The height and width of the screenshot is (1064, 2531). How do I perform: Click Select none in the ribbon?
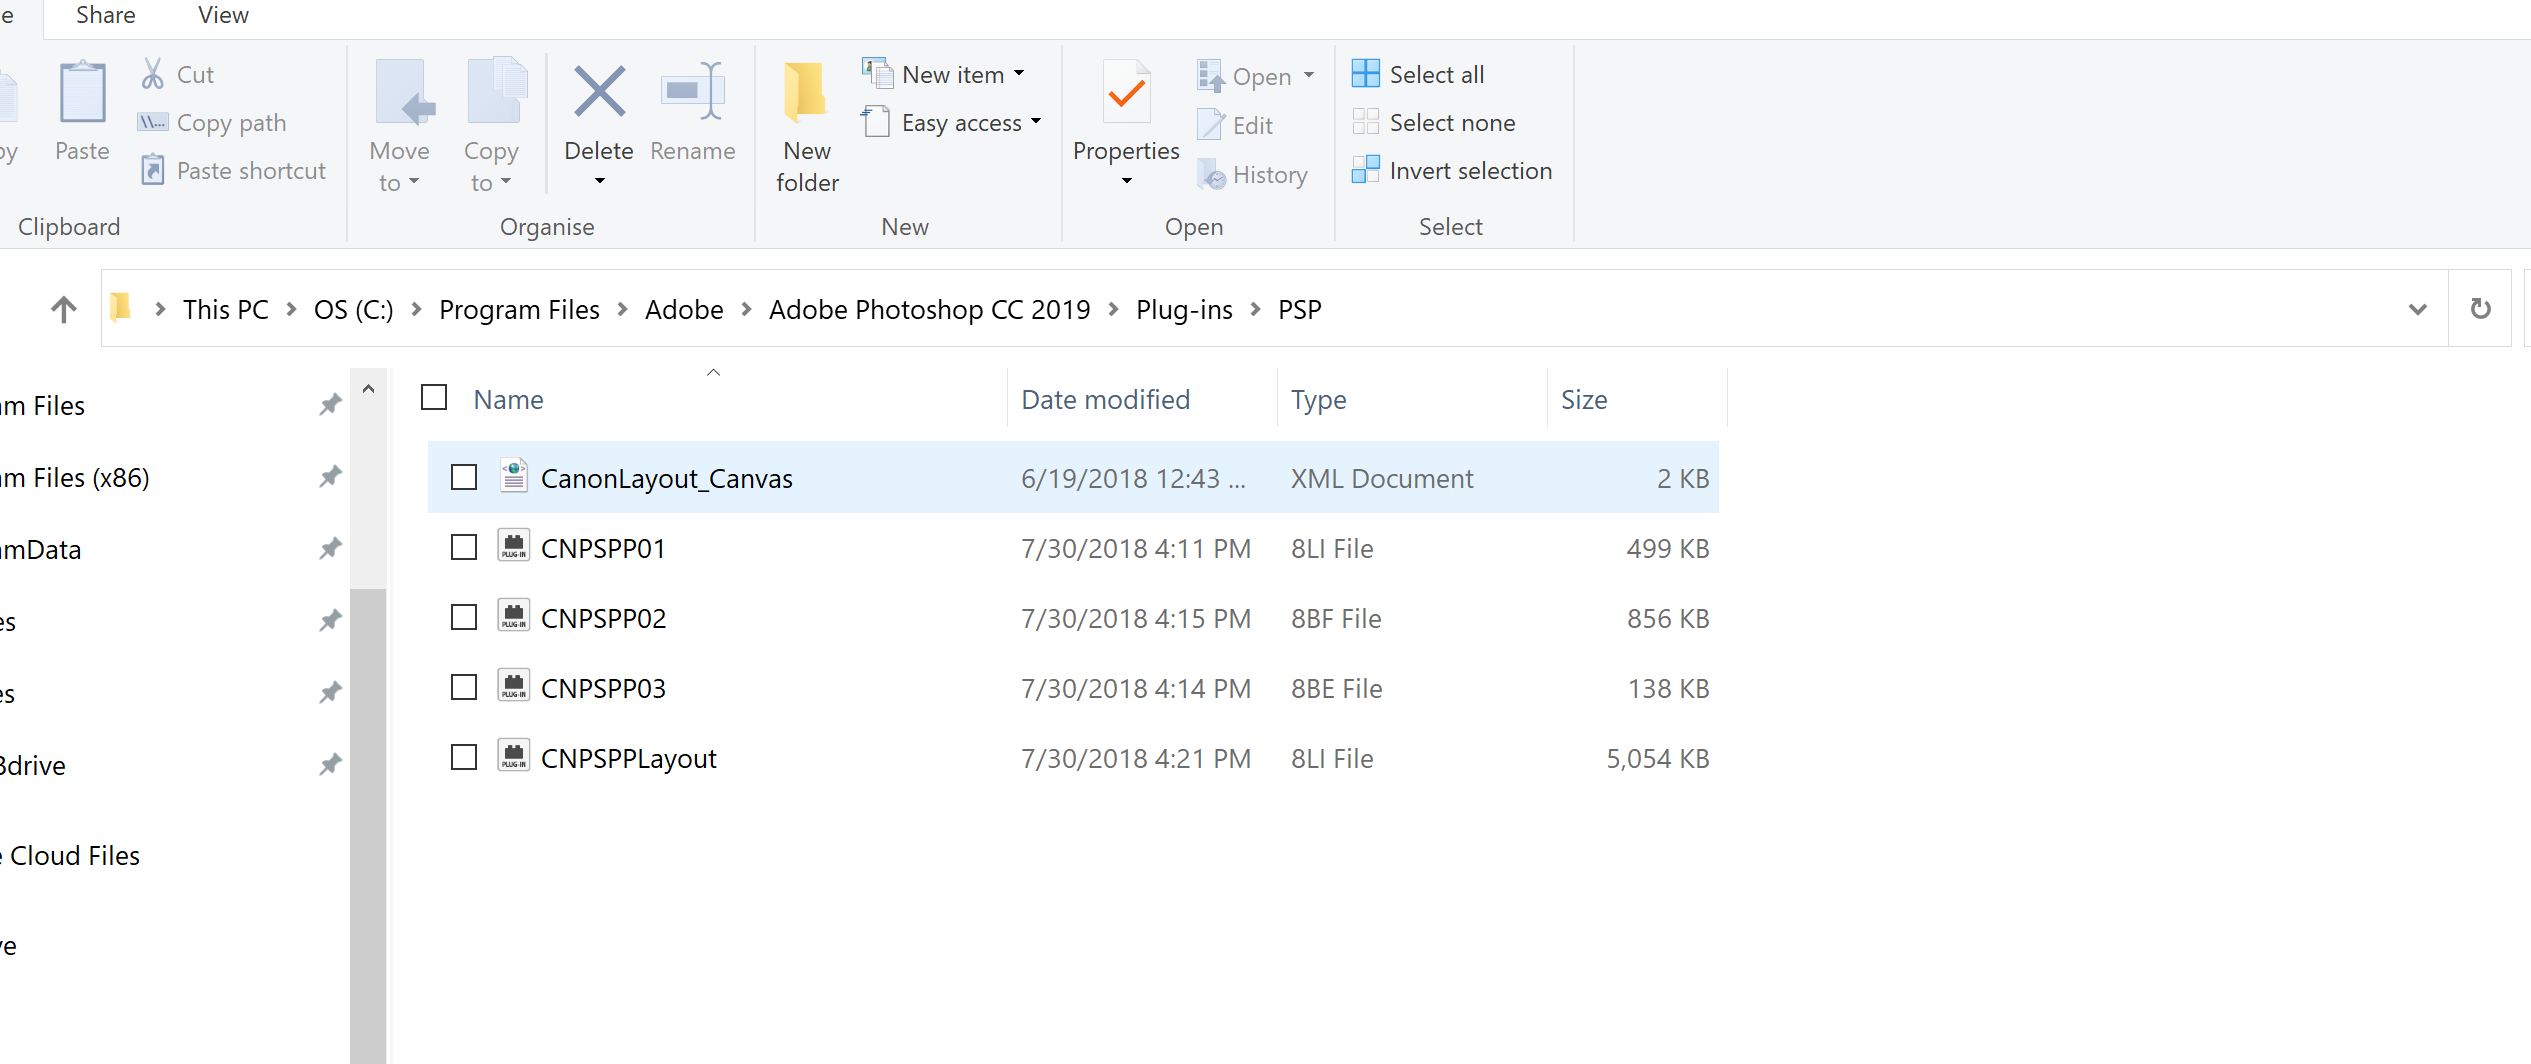tap(1452, 122)
